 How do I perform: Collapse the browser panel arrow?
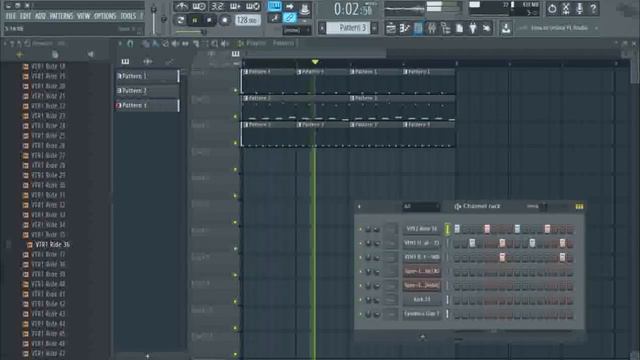[x=5, y=43]
